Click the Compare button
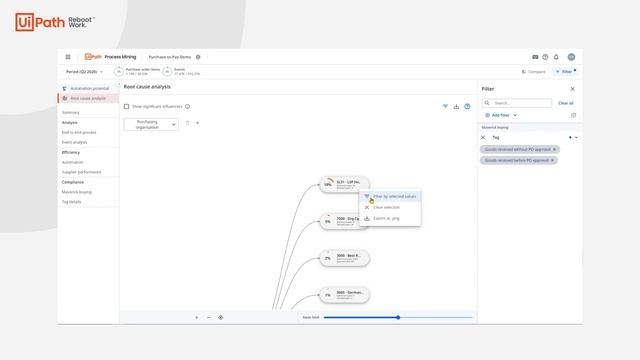Screen dimensions: 640x360 point(534,71)
